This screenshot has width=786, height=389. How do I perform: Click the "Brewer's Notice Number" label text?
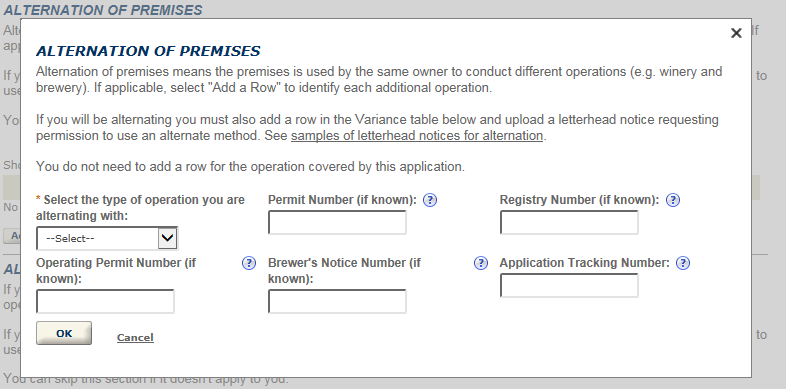tap(344, 271)
